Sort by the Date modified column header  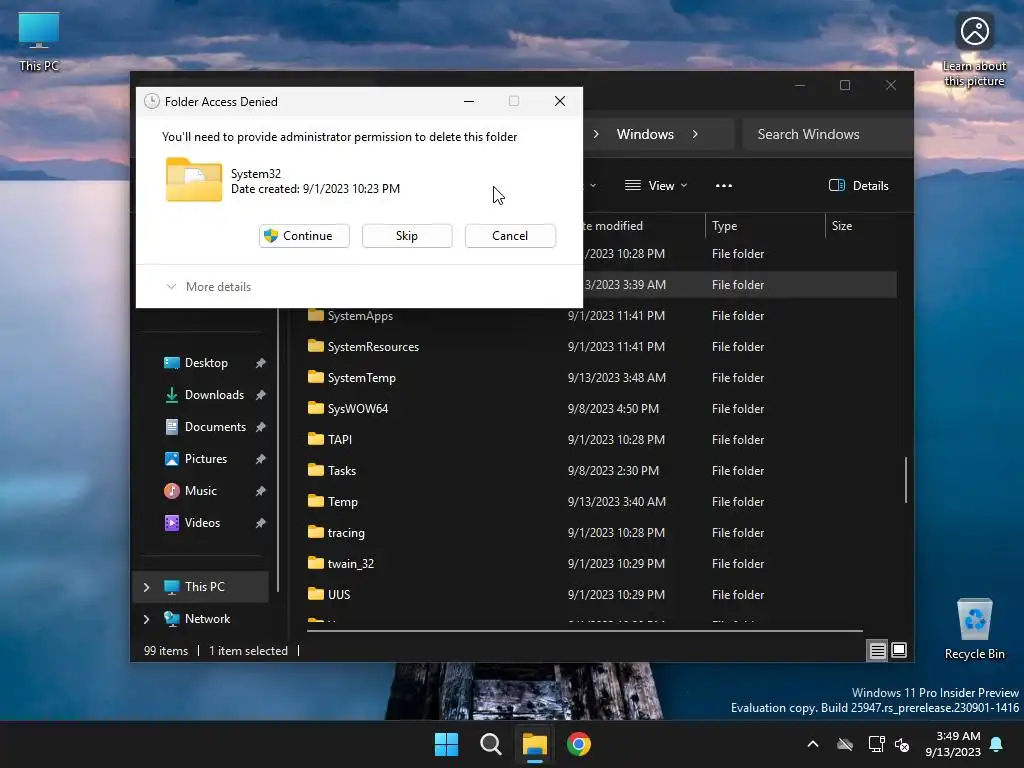(x=643, y=226)
